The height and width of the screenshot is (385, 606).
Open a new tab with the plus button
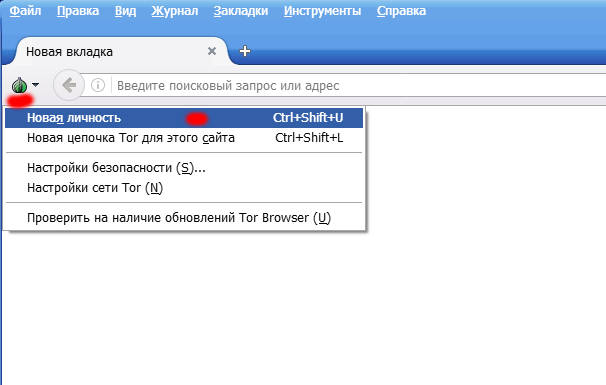[245, 51]
